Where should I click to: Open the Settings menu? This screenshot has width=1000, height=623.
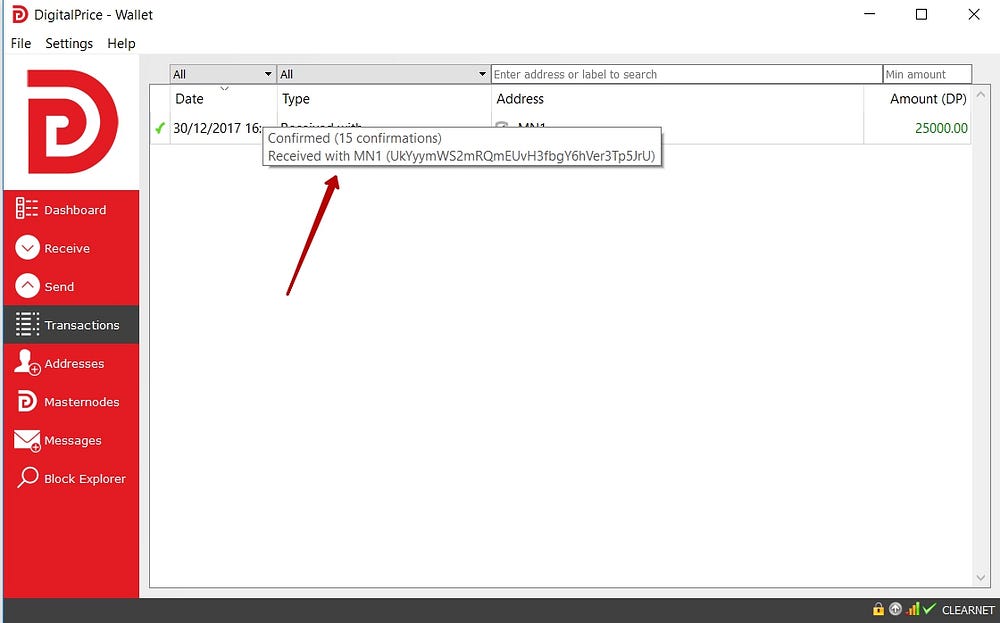coord(69,43)
